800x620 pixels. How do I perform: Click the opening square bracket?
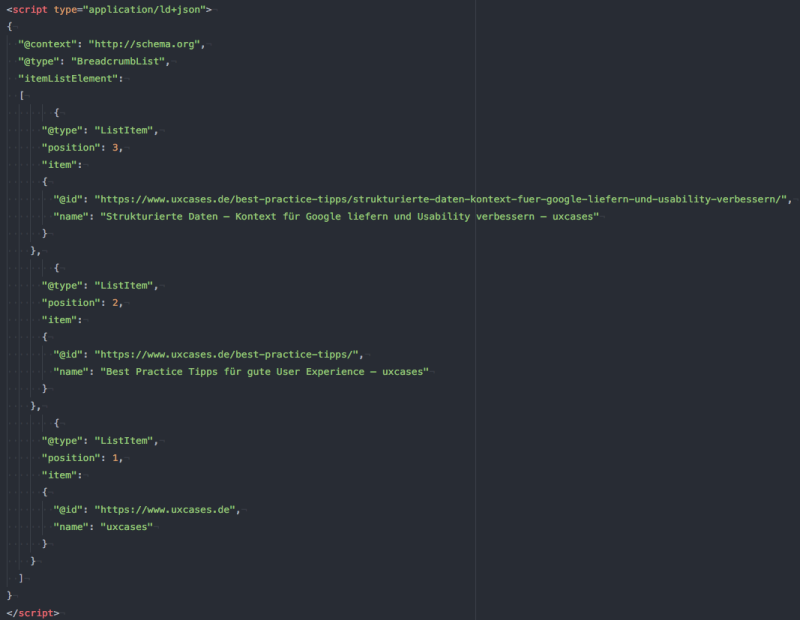point(21,95)
